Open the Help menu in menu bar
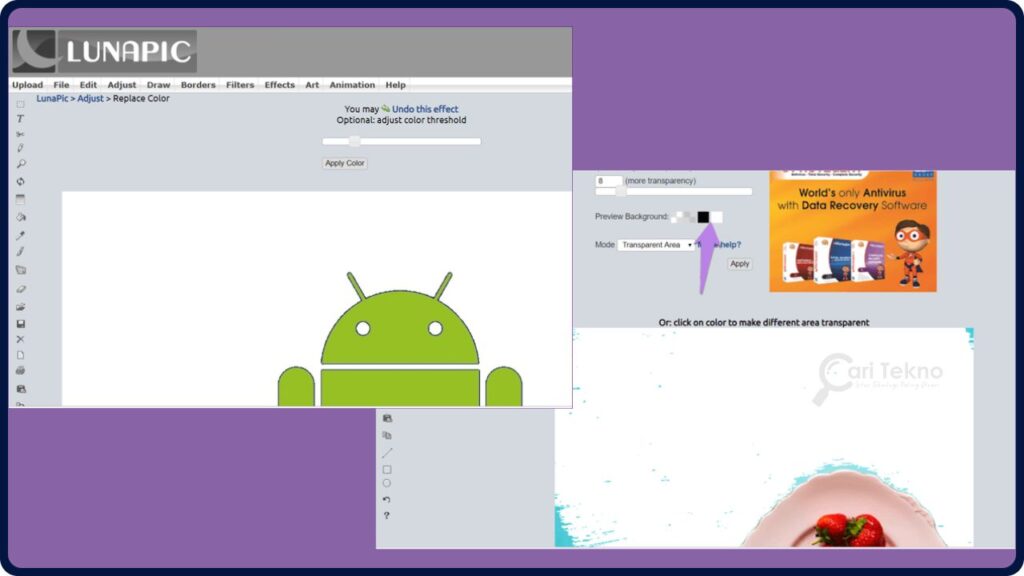This screenshot has width=1024, height=576. click(x=396, y=85)
